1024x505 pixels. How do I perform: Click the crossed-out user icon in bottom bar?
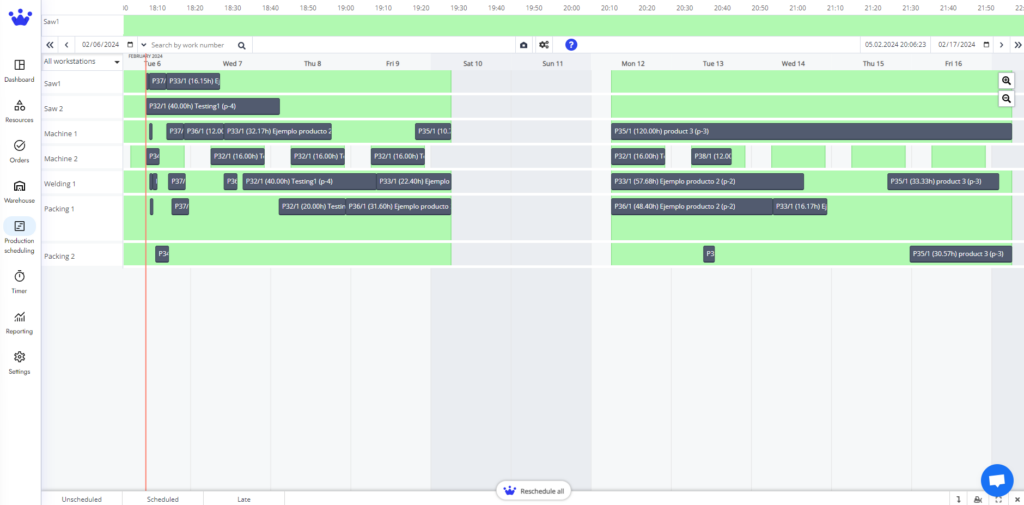[978, 499]
